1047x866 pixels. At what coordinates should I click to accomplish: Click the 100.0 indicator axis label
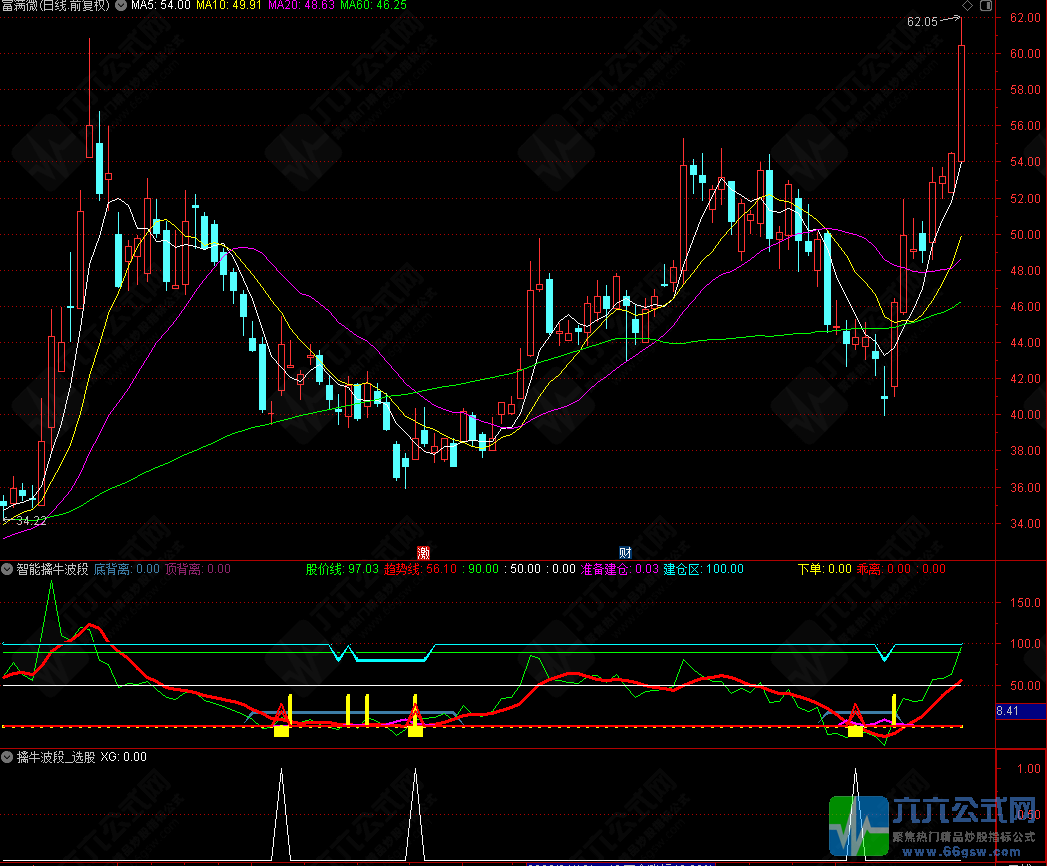pos(1025,644)
